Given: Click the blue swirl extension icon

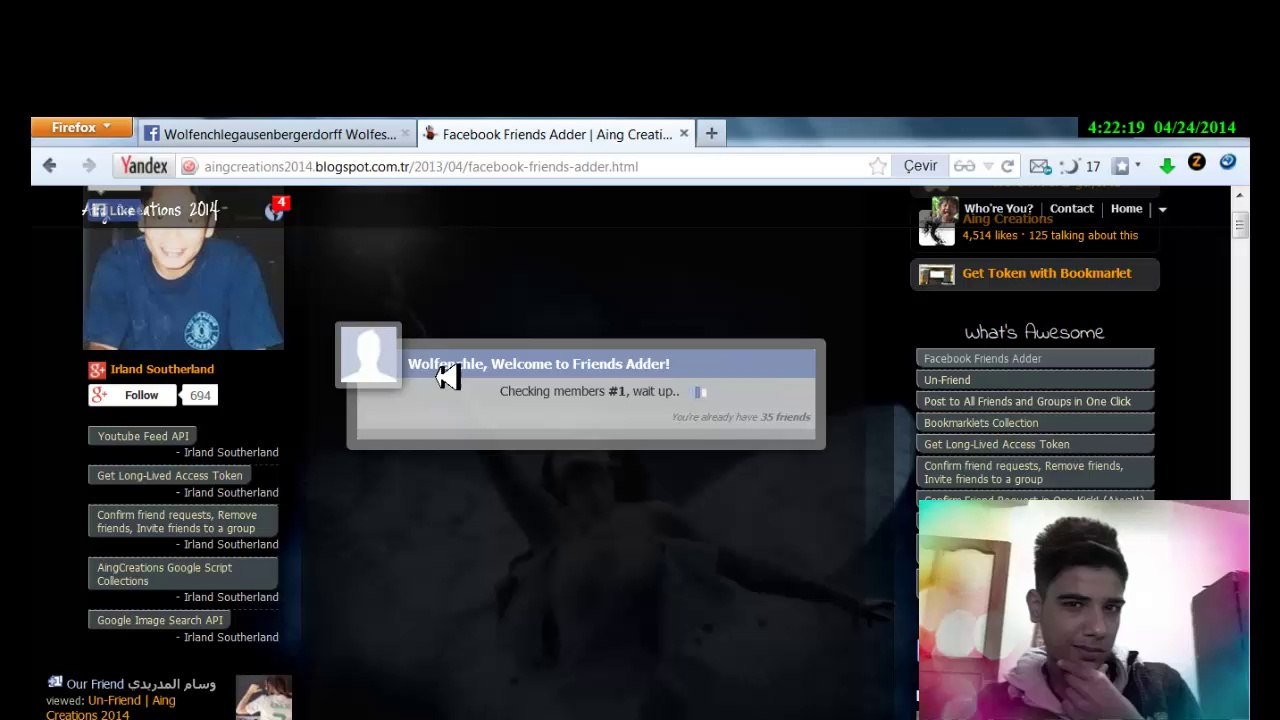Looking at the screenshot, I should coord(1228,162).
